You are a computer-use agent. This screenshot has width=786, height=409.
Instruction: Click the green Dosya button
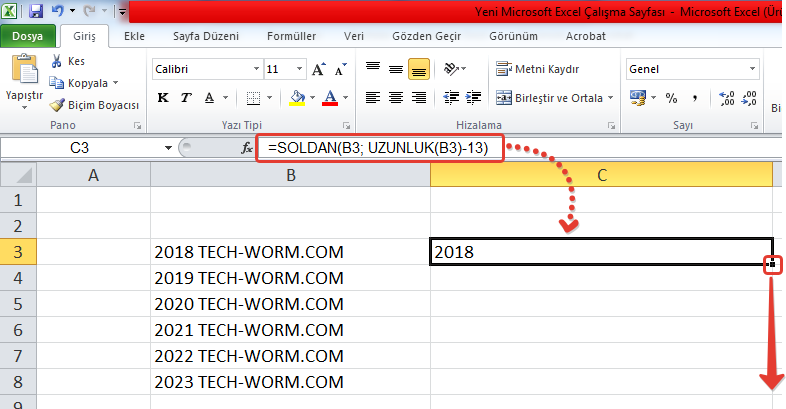[x=27, y=36]
